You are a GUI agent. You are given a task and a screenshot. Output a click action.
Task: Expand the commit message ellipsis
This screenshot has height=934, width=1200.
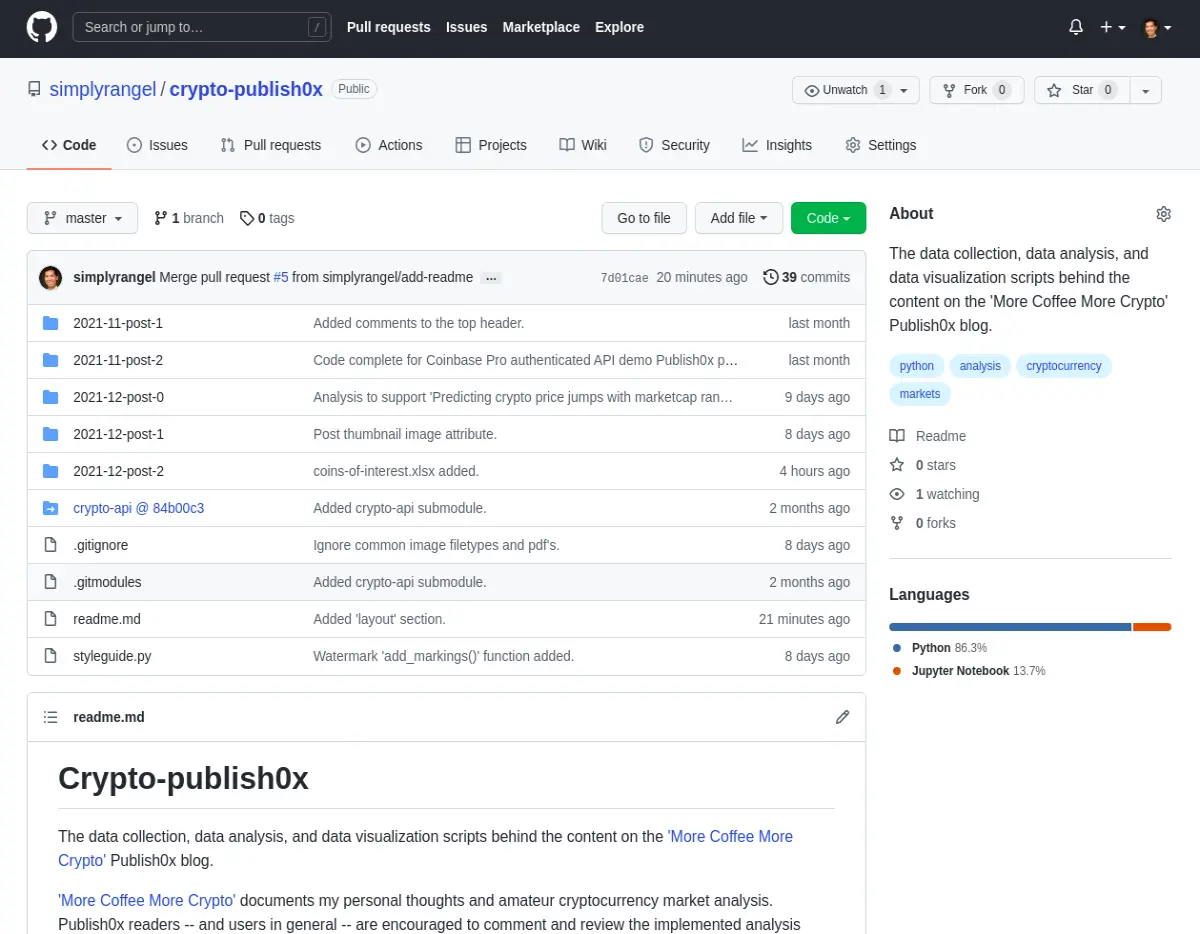coord(491,278)
